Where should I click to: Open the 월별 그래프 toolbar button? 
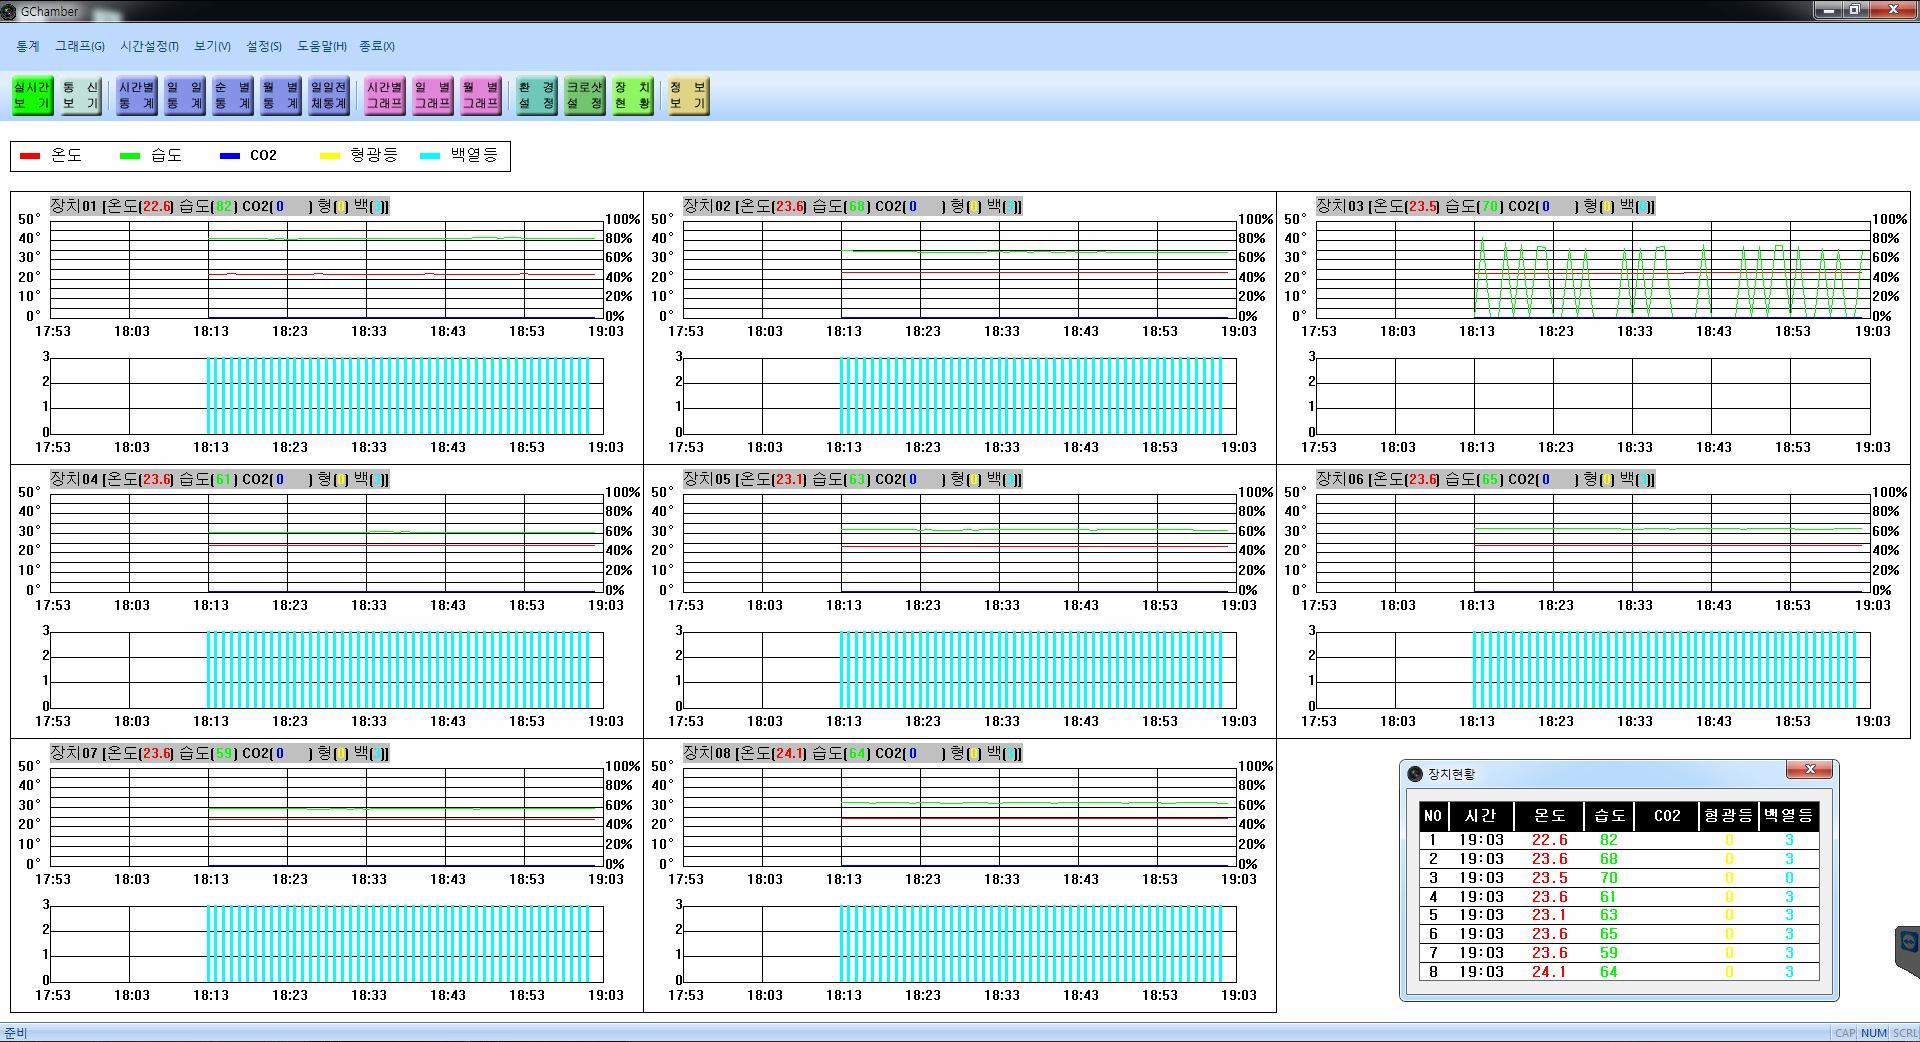point(480,96)
